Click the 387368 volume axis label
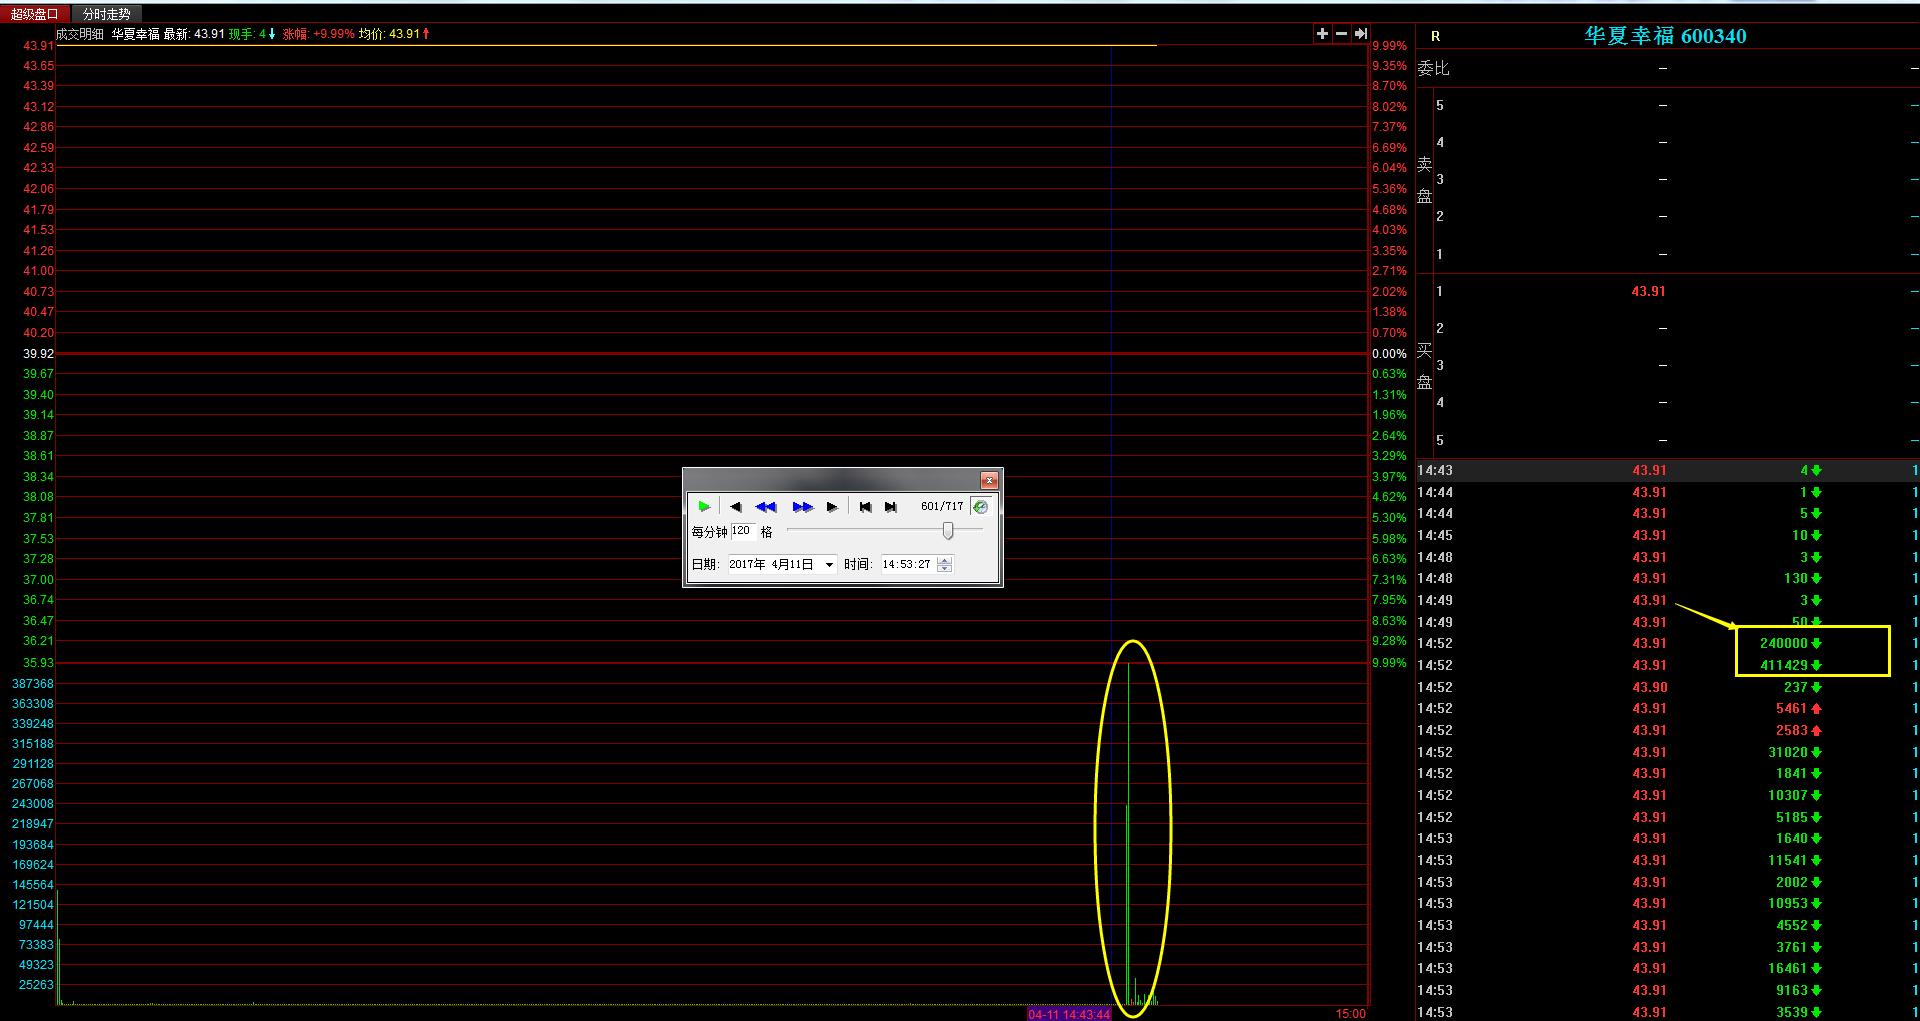This screenshot has width=1920, height=1021. coord(33,684)
